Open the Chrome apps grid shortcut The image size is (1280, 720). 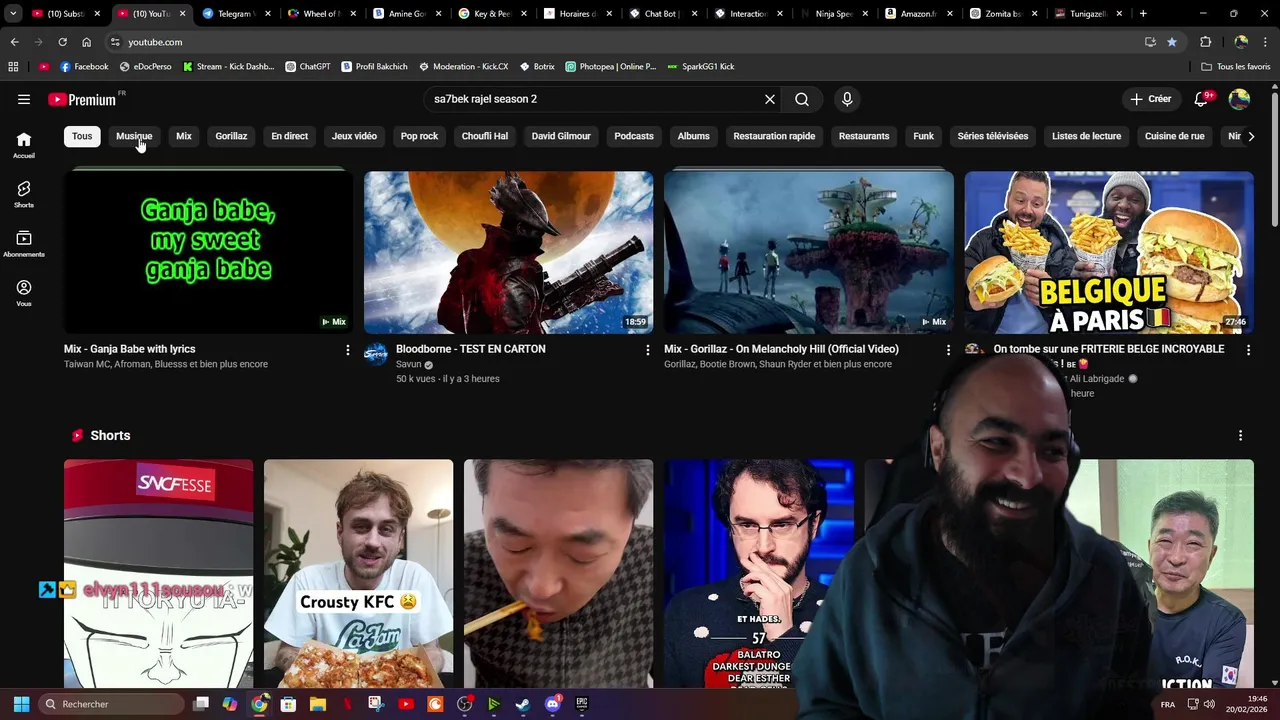point(13,67)
